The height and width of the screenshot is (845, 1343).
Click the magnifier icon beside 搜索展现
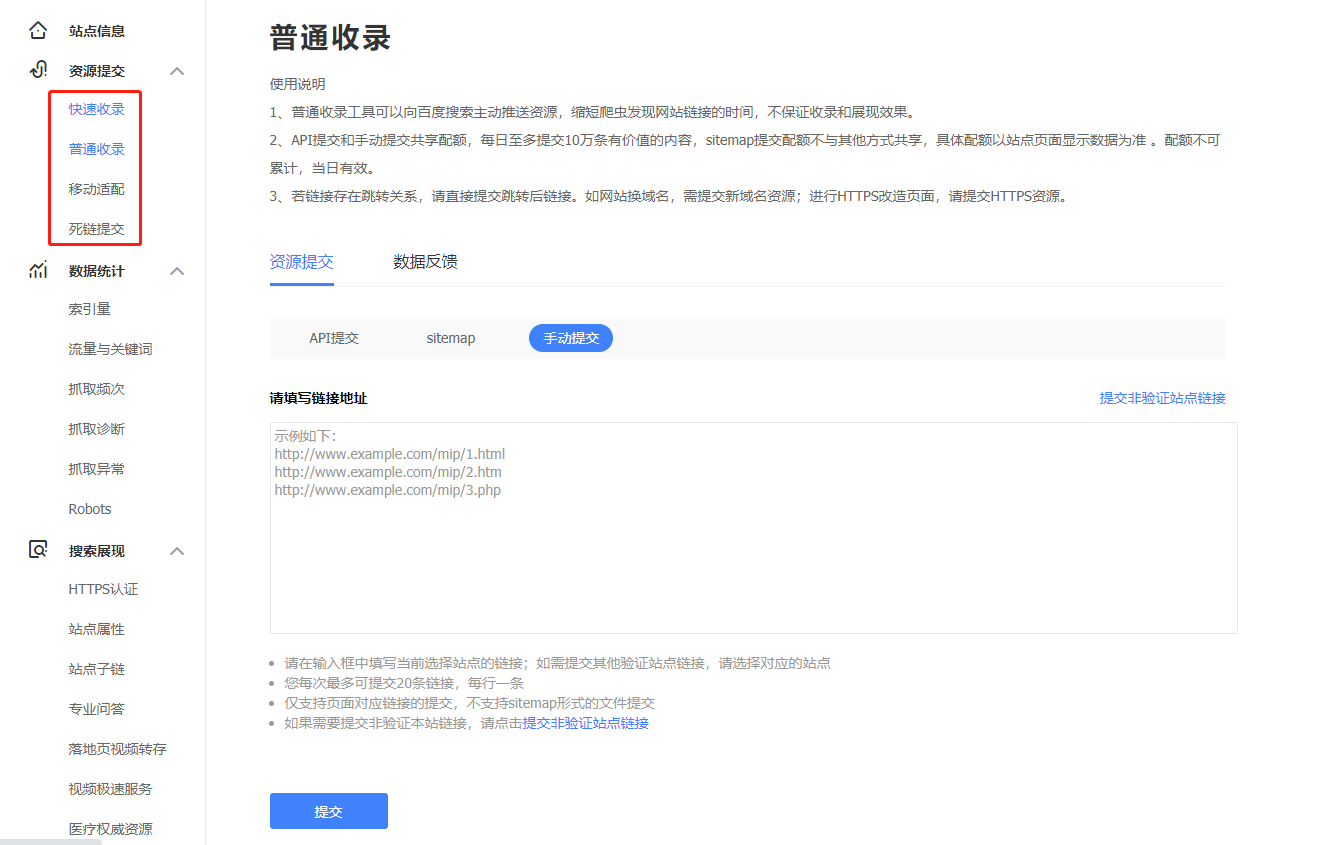pyautogui.click(x=37, y=550)
